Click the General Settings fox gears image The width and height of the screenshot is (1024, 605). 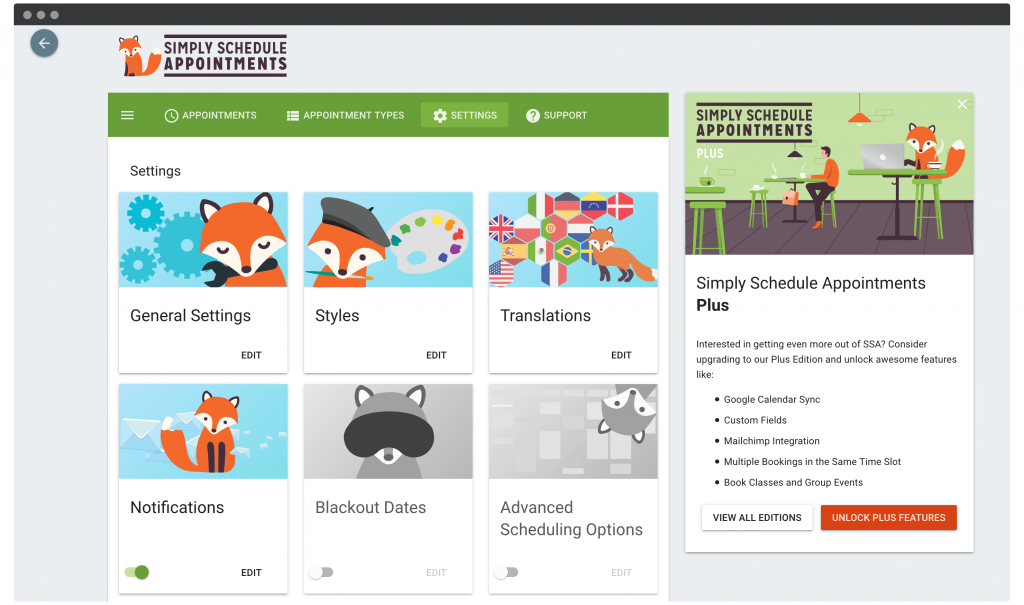tap(203, 239)
